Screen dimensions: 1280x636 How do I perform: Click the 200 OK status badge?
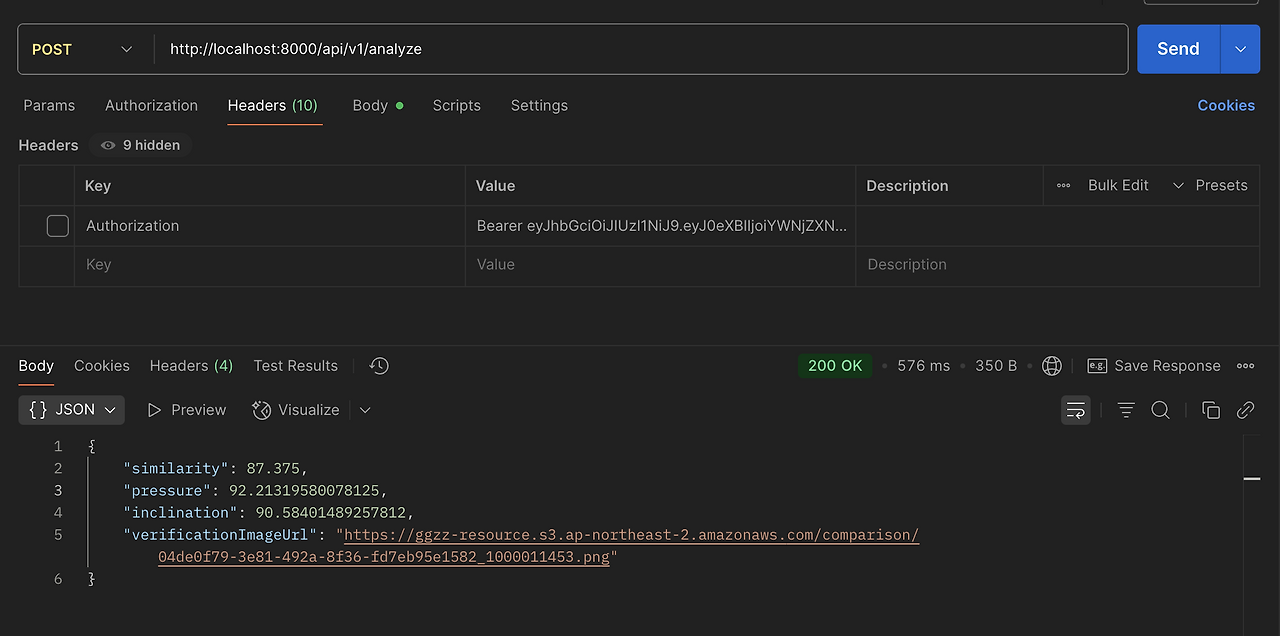pyautogui.click(x=835, y=366)
